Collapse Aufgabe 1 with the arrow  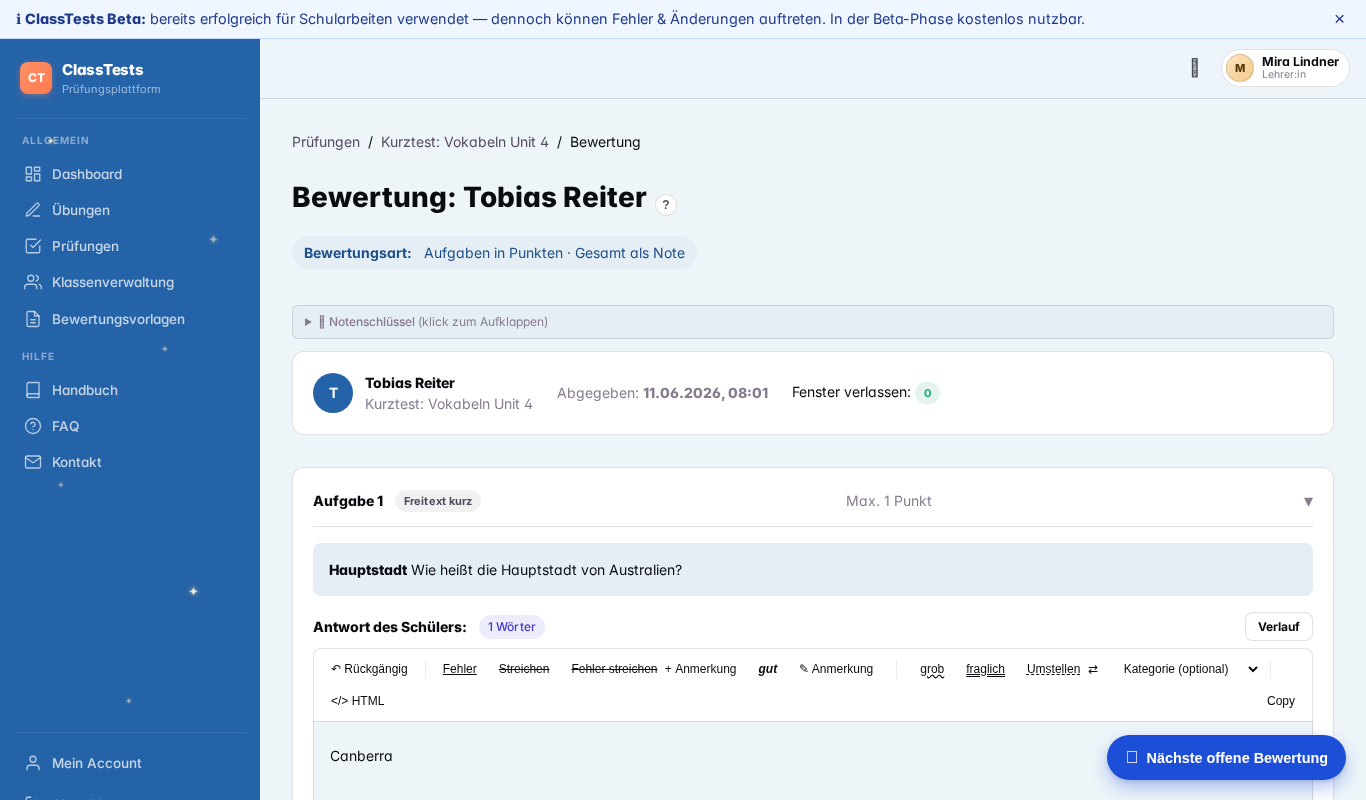pos(1308,501)
